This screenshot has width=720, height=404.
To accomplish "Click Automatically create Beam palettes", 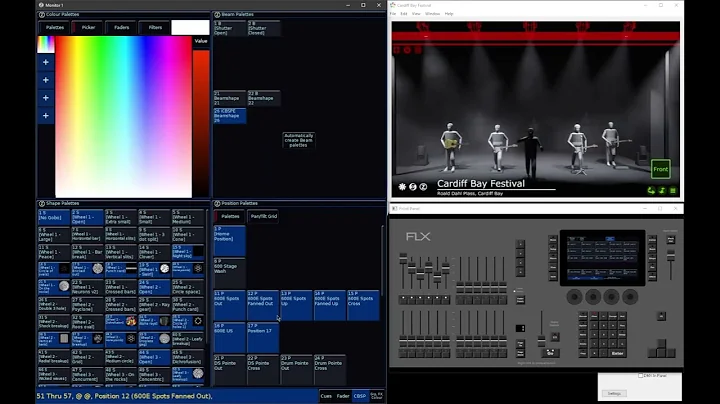I will (x=298, y=140).
